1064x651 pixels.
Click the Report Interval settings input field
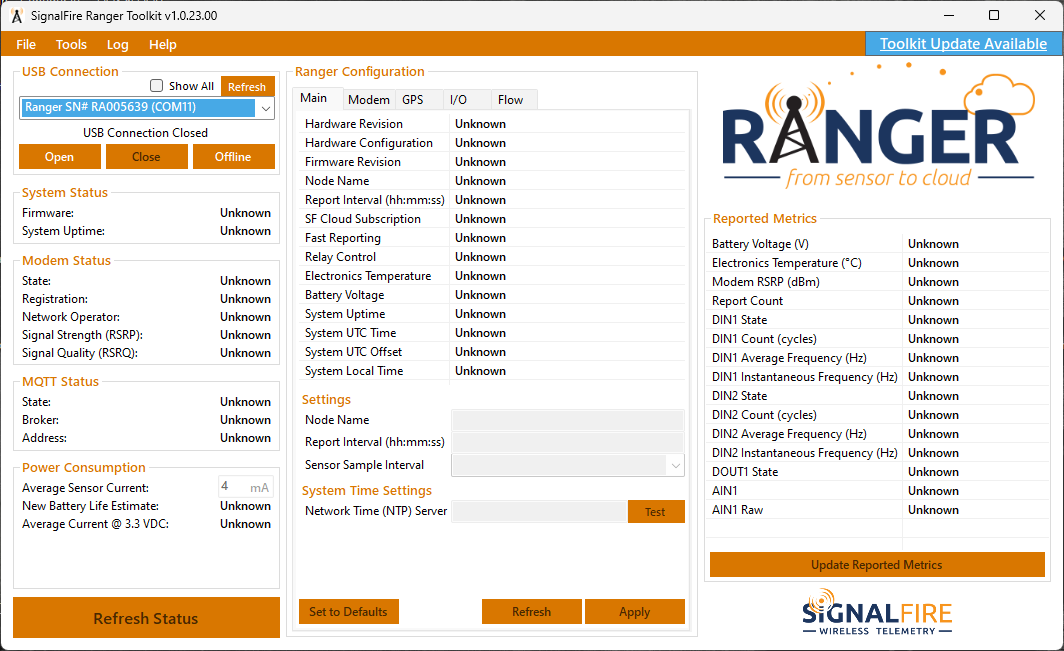point(568,442)
